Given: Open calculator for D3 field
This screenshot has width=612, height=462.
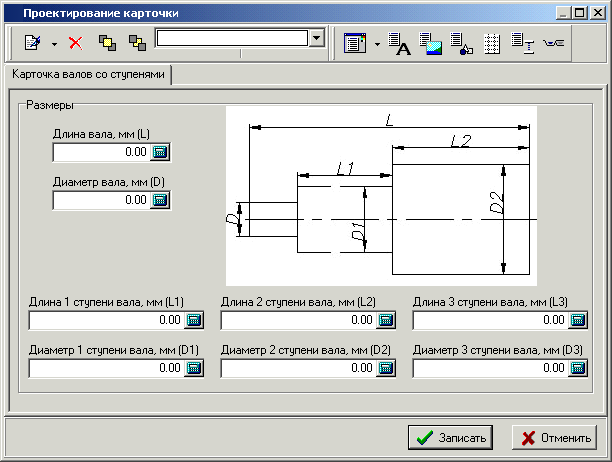Looking at the screenshot, I should 578,368.
